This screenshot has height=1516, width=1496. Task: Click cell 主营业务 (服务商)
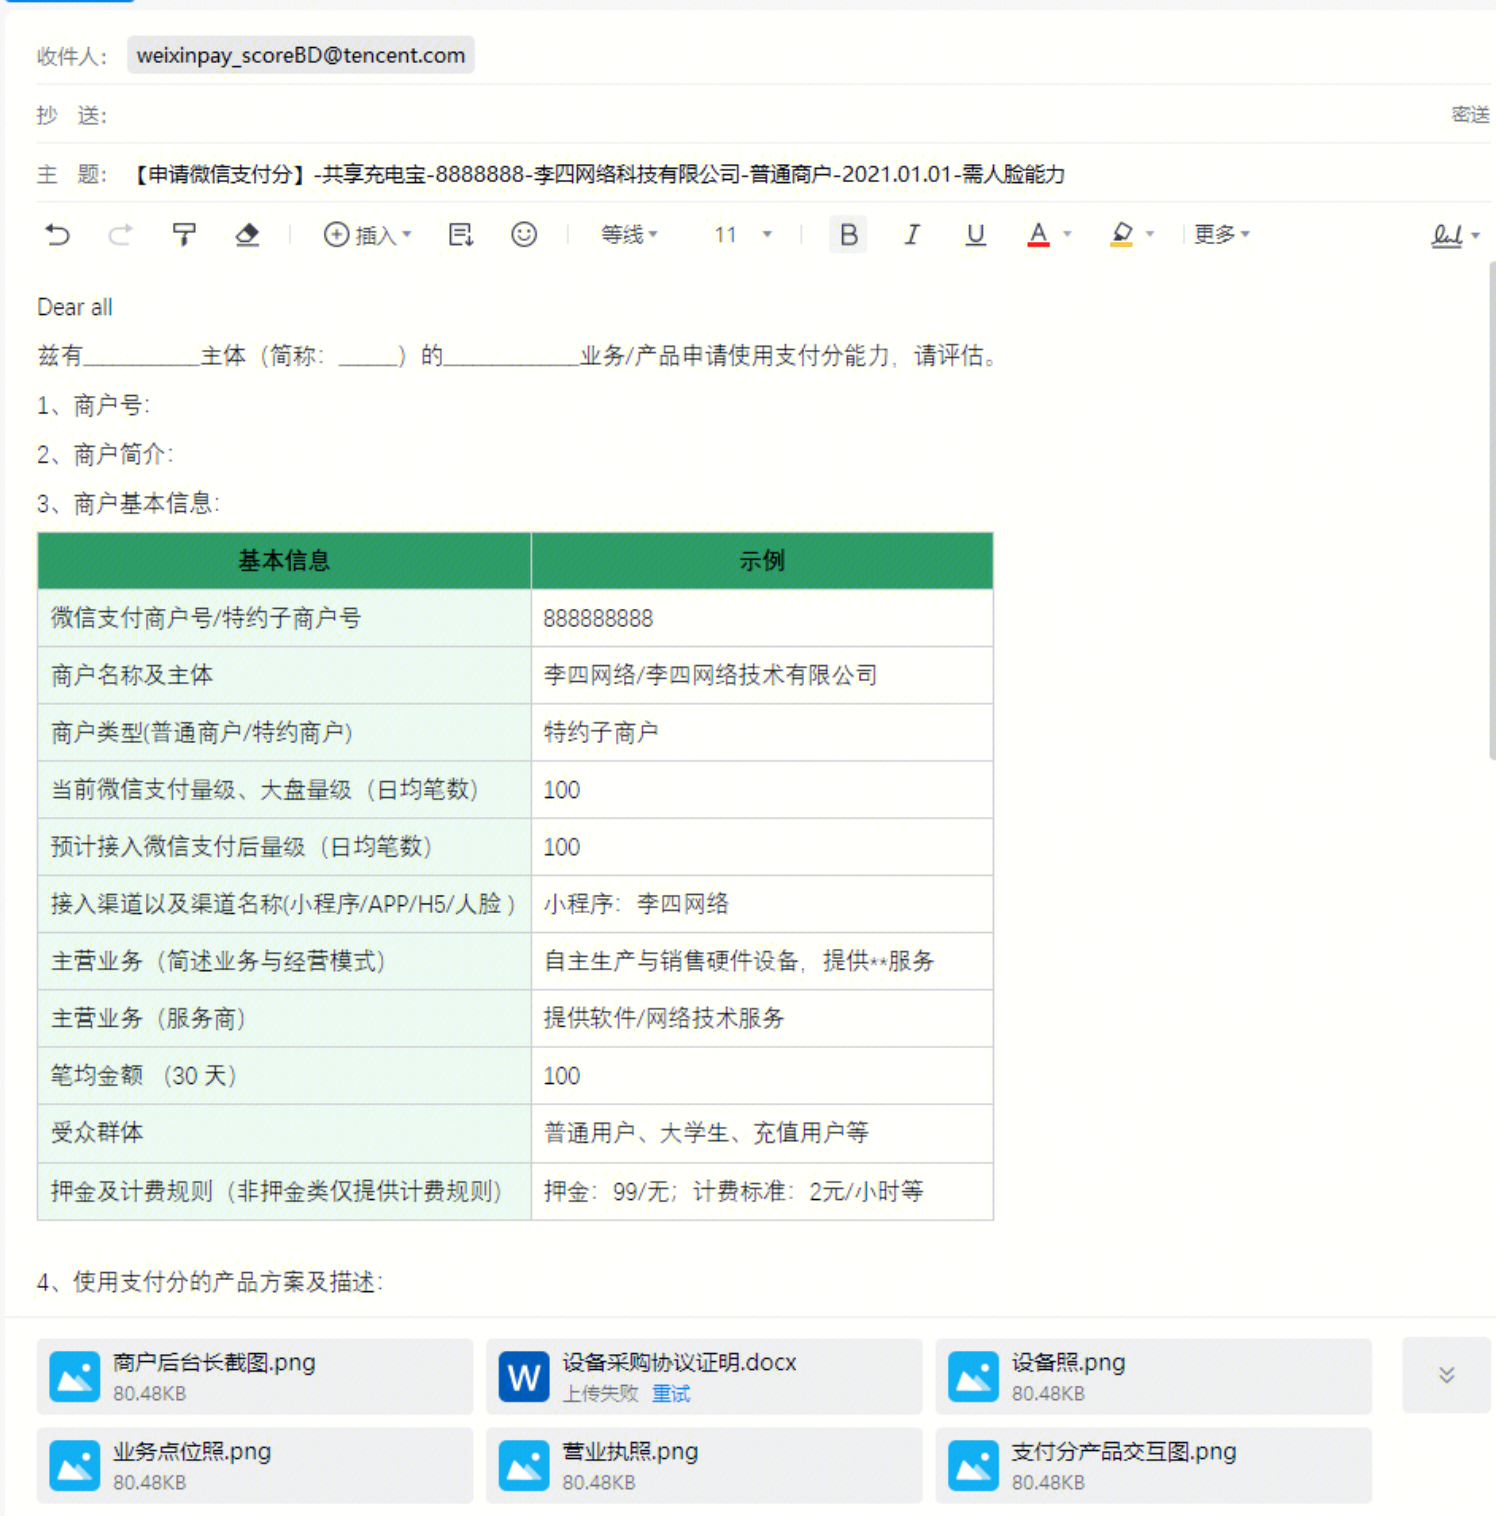pos(284,1018)
